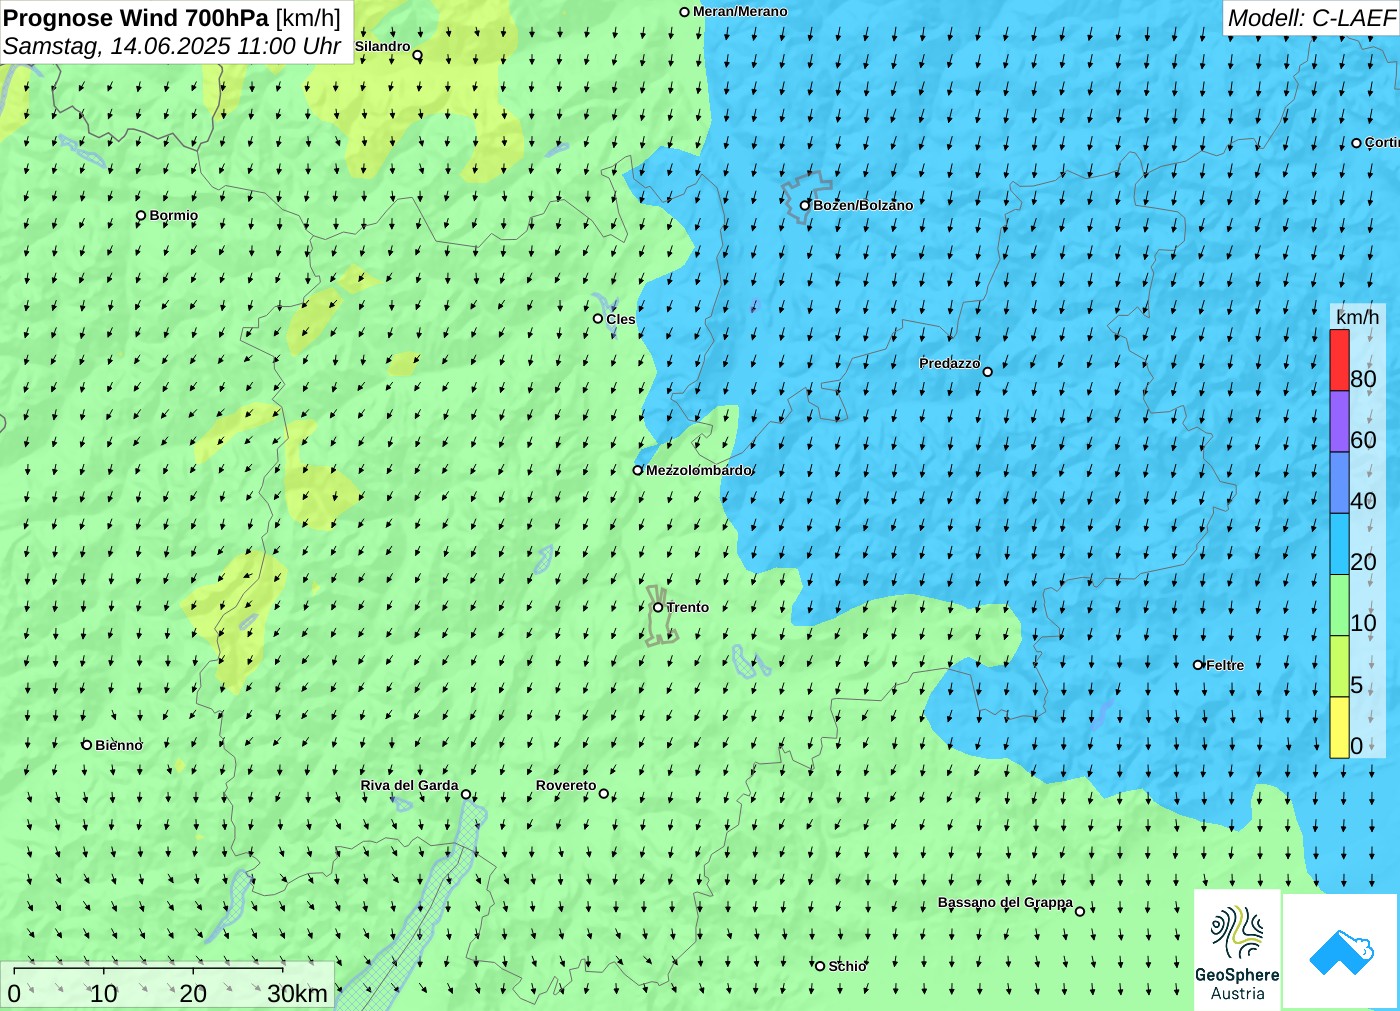This screenshot has height=1011, width=1400.
Task: Select the '0' label on the distance scale bar
Action: click(14, 993)
